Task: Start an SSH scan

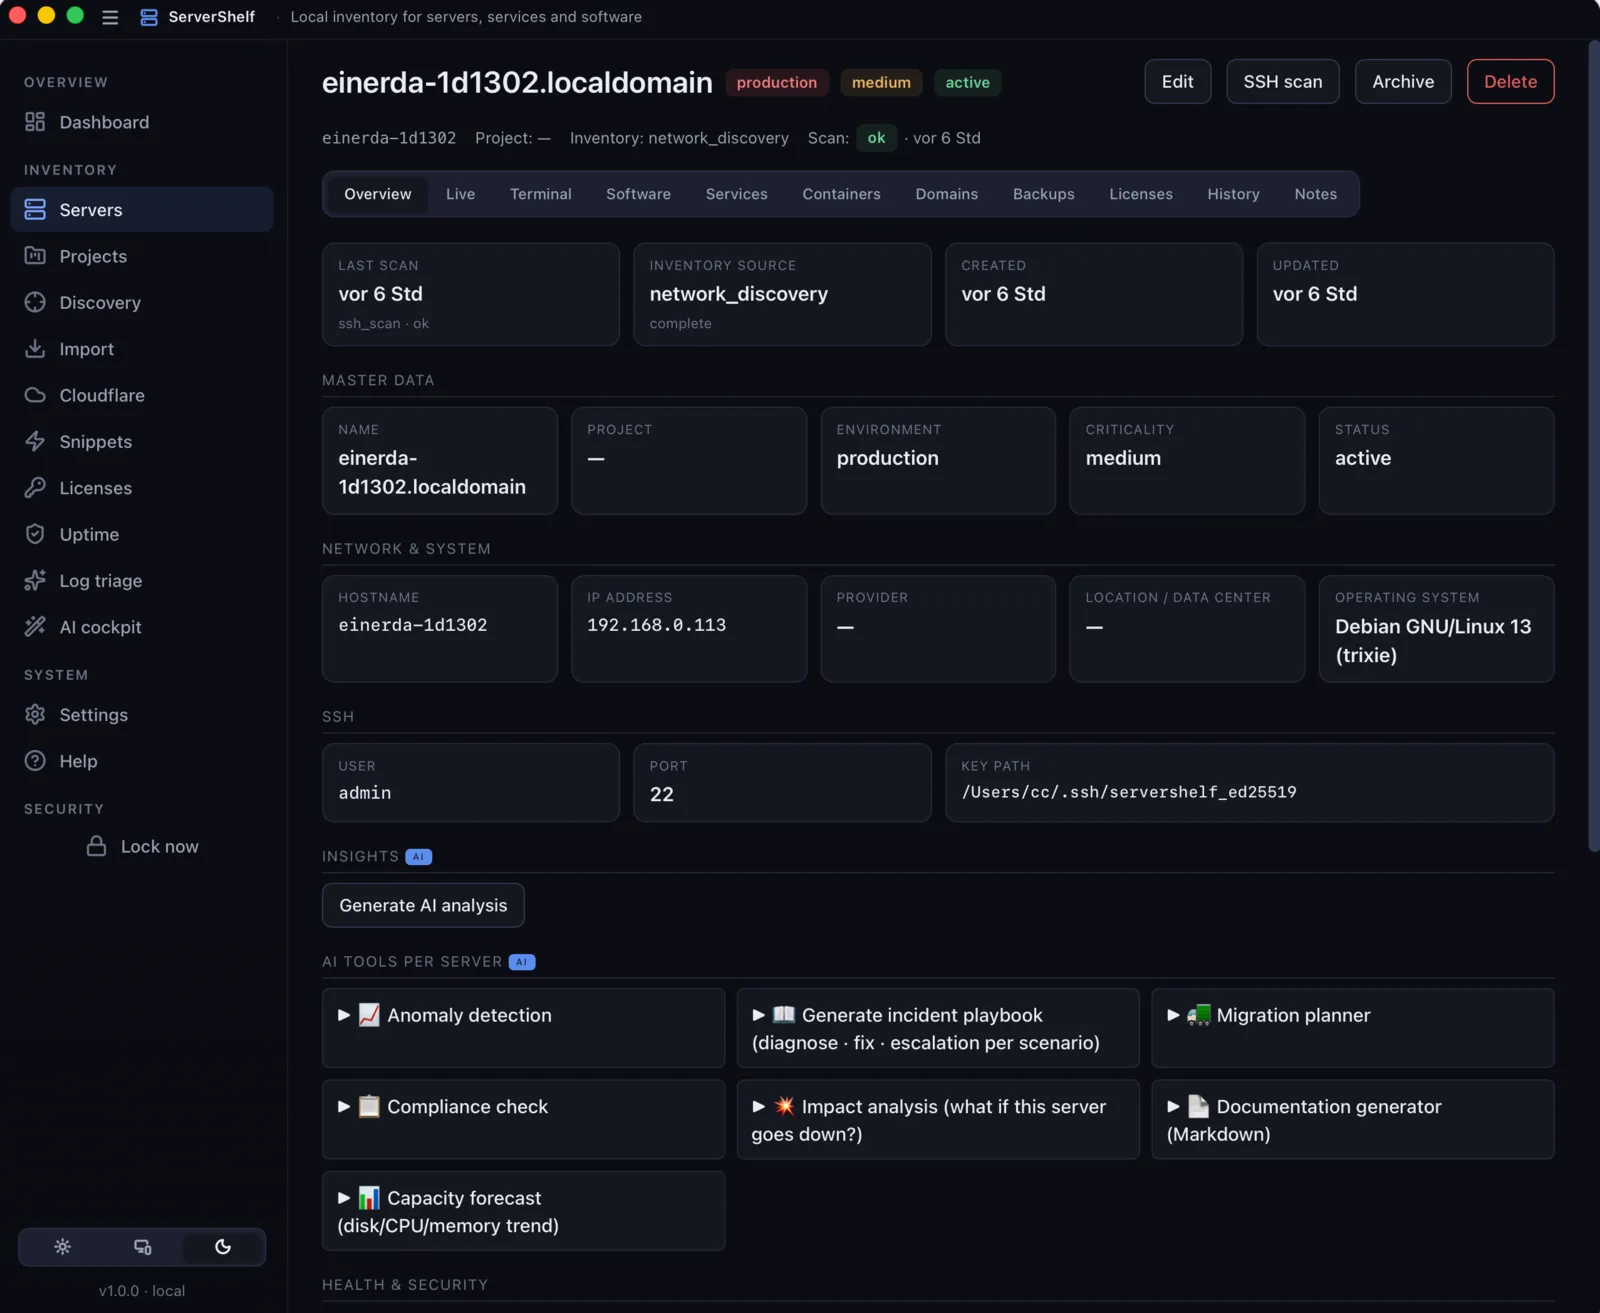Action: tap(1283, 81)
